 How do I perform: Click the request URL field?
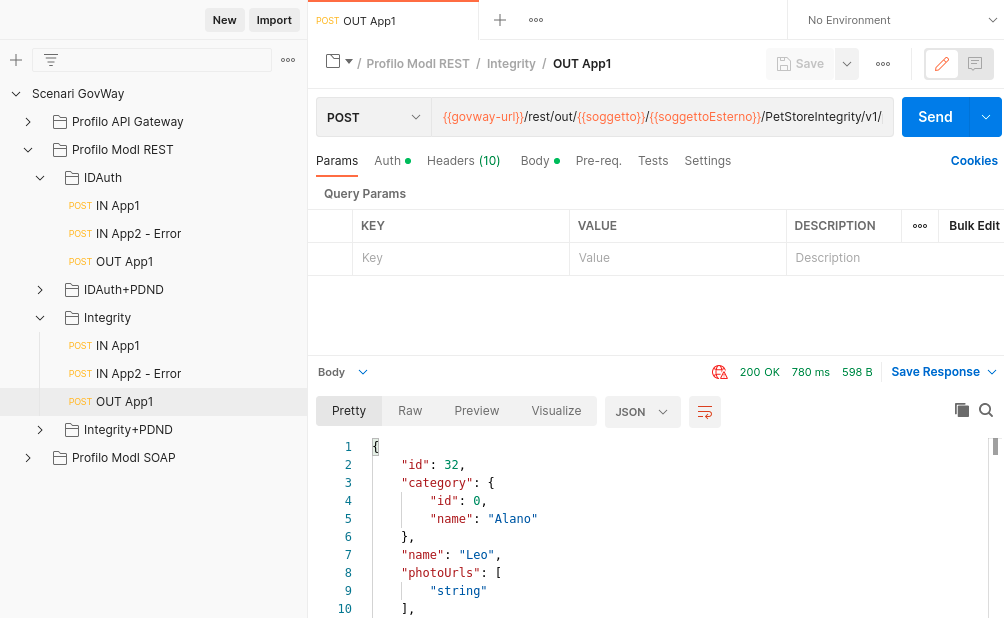point(662,117)
